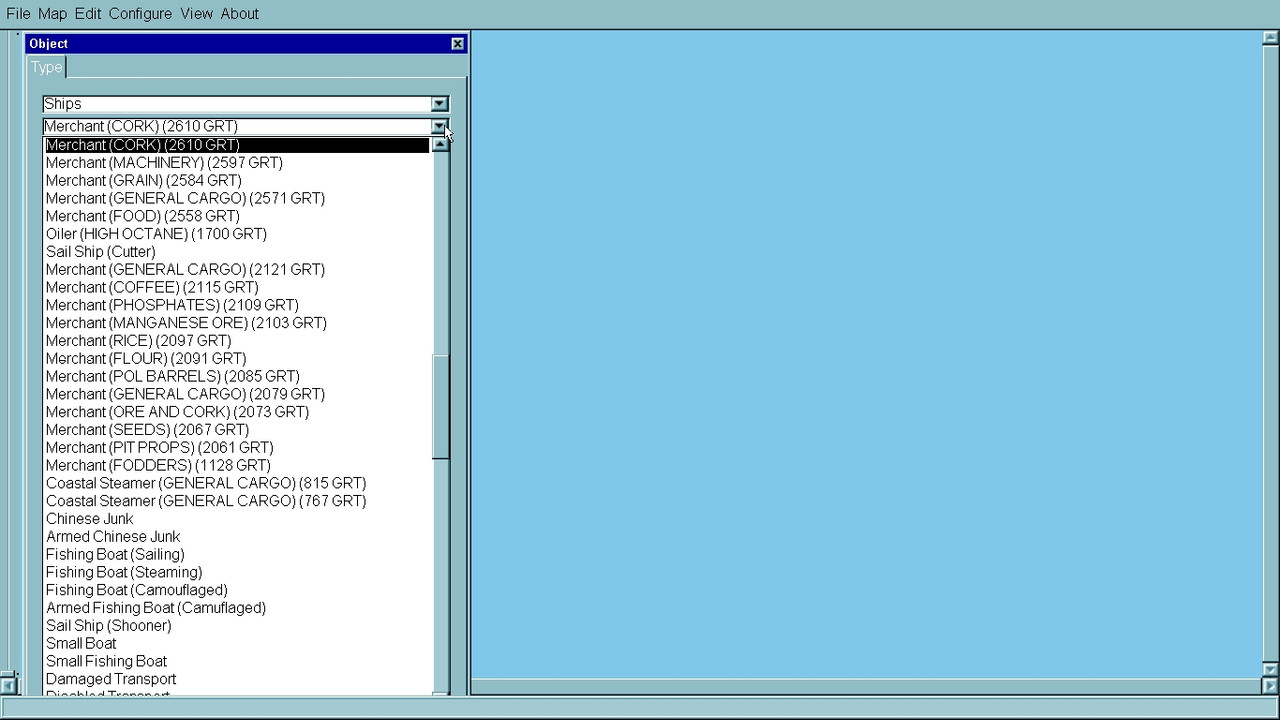Click the map vertical scroll up arrow
The height and width of the screenshot is (720, 1280).
pos(1271,38)
